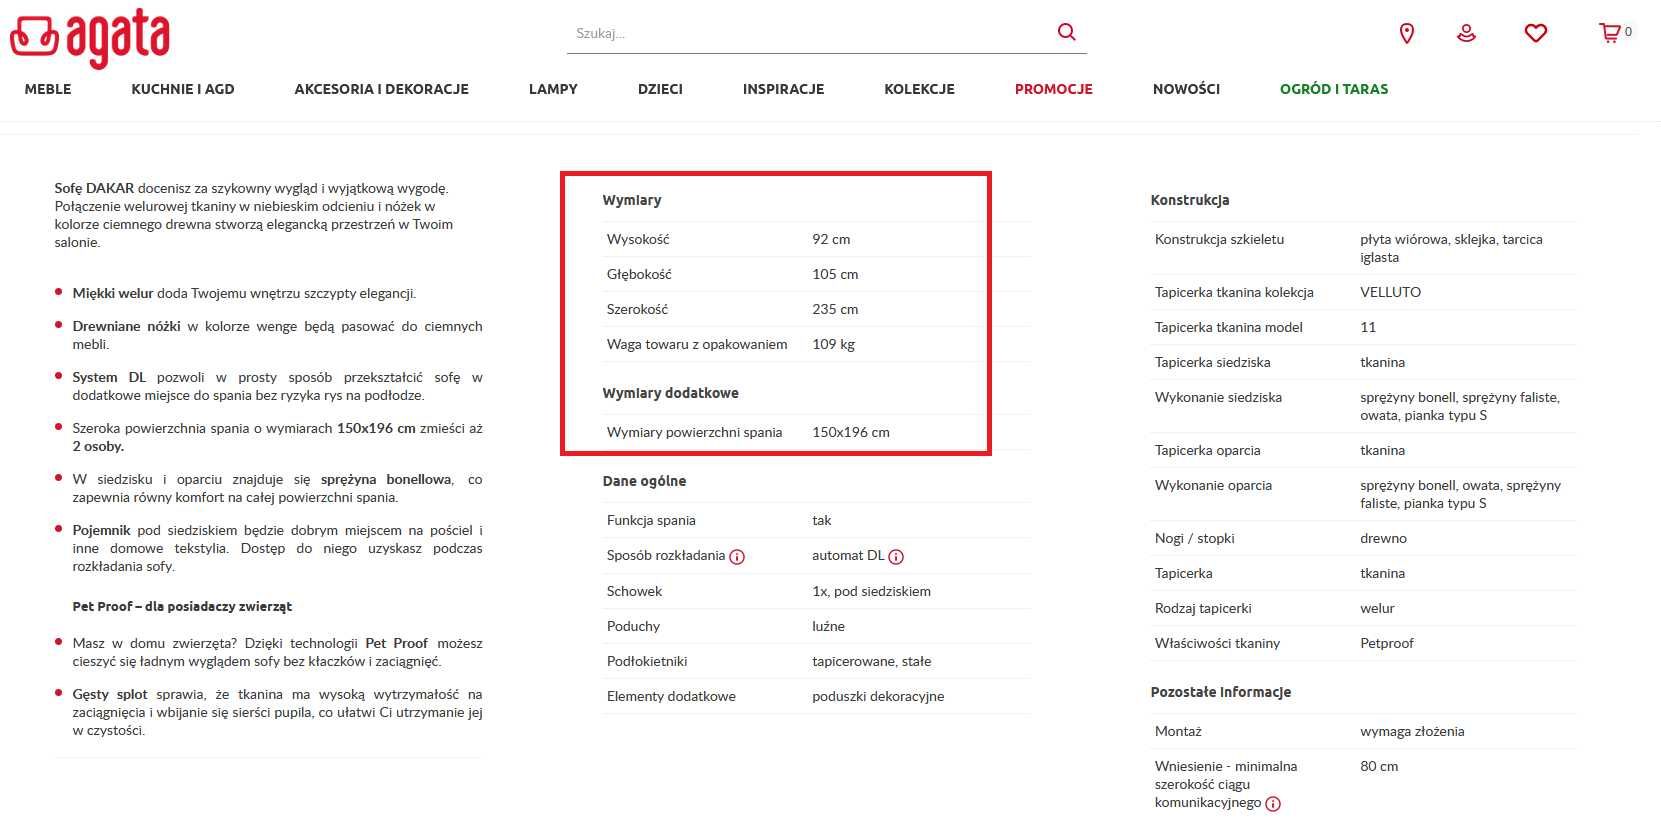
Task: Select the Głębokość value 105 cm
Action: click(835, 274)
